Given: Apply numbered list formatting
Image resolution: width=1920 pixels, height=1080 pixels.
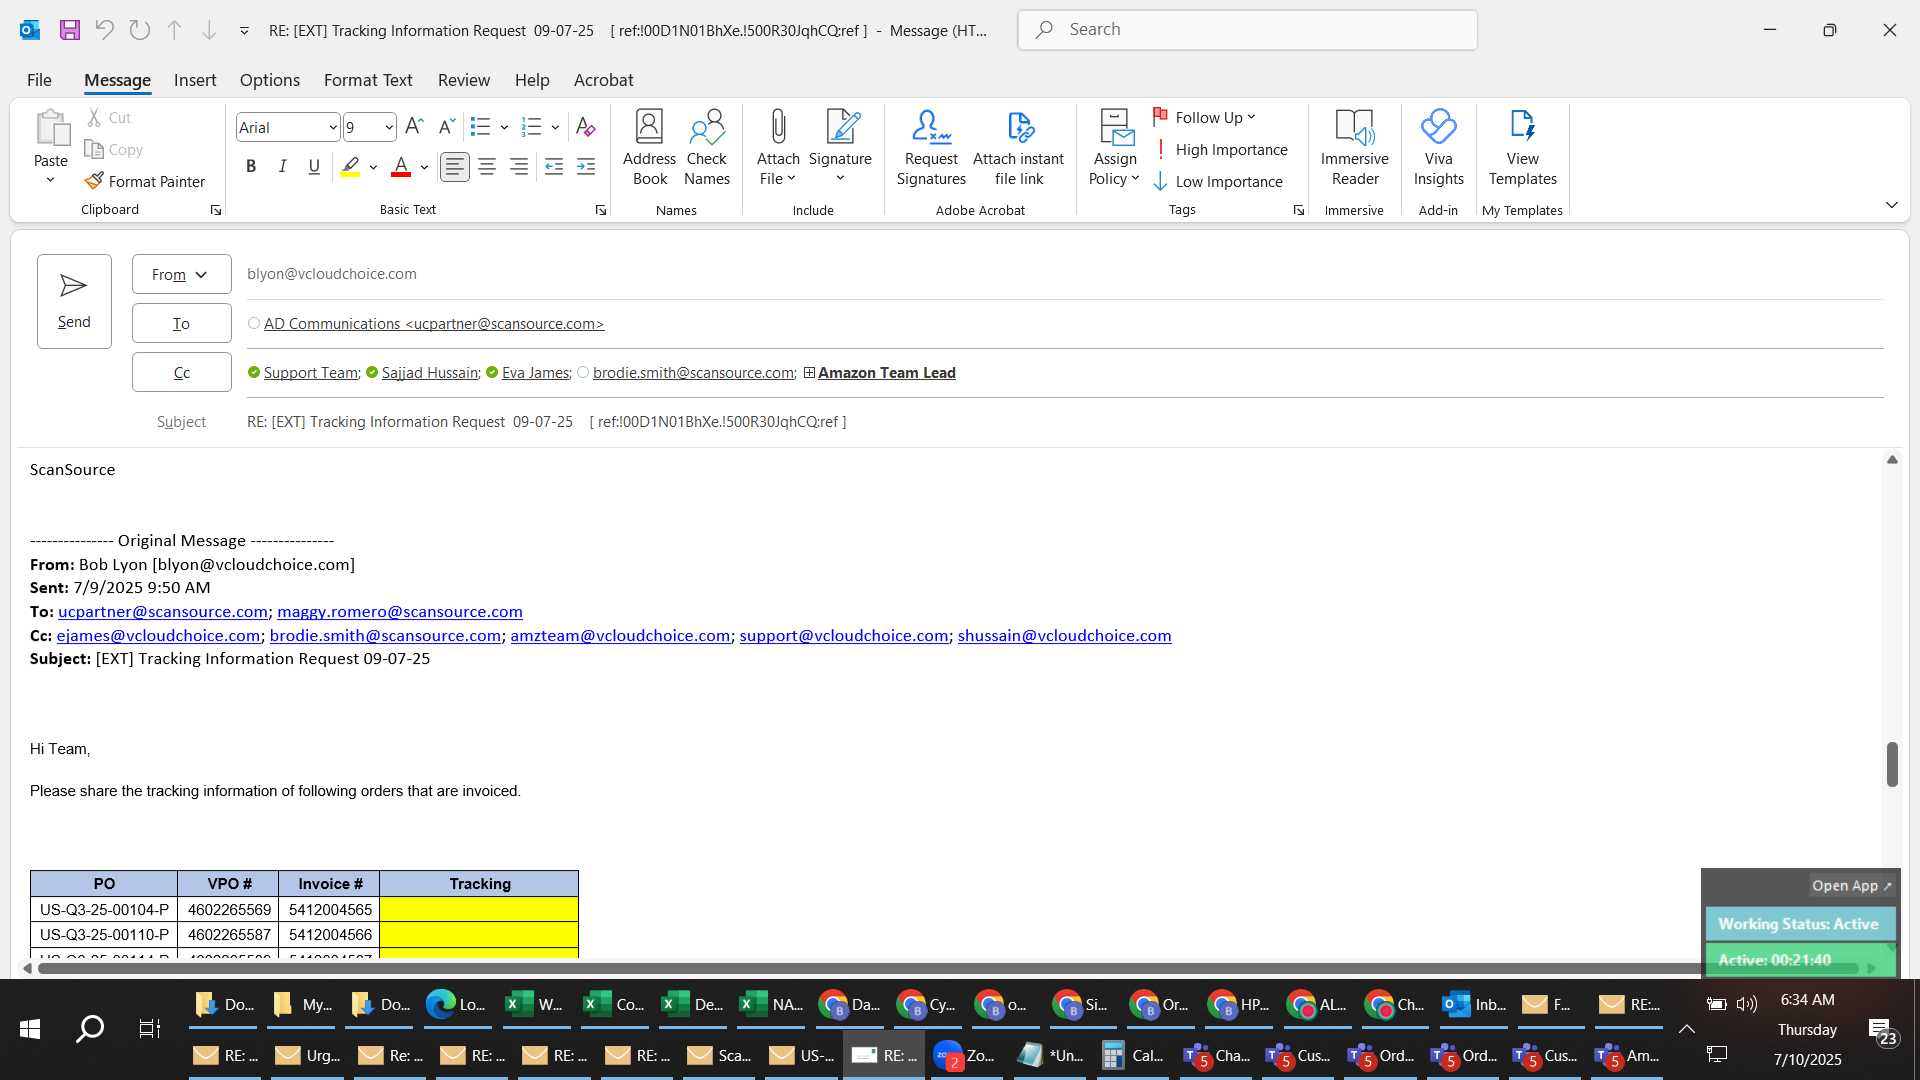Looking at the screenshot, I should pyautogui.click(x=532, y=127).
